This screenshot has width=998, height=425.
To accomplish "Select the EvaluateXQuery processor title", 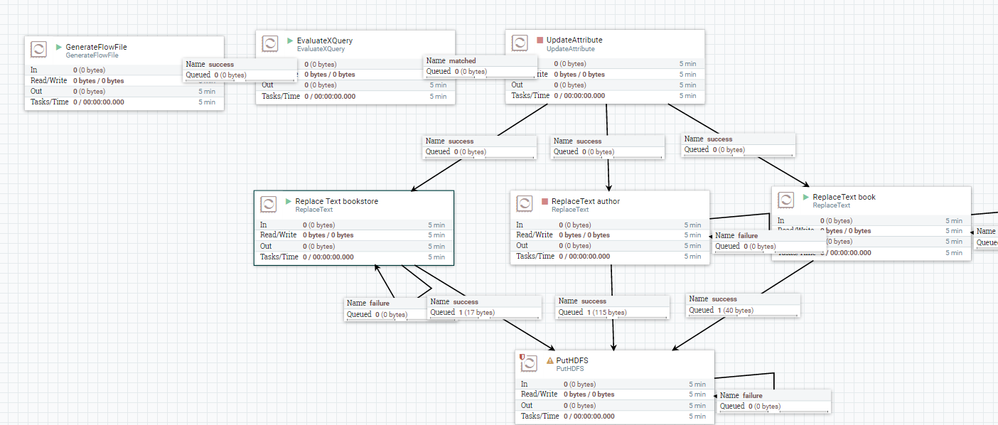I will (325, 41).
